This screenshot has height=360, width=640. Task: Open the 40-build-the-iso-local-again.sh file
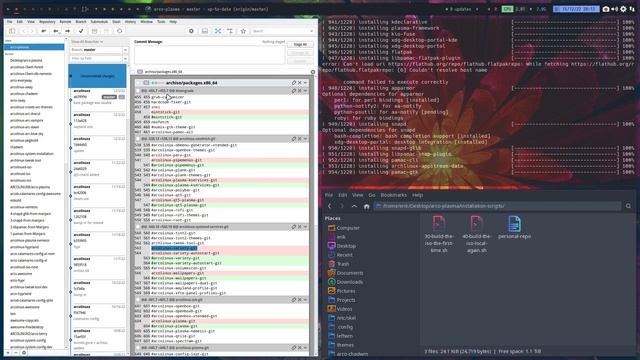[x=476, y=234]
